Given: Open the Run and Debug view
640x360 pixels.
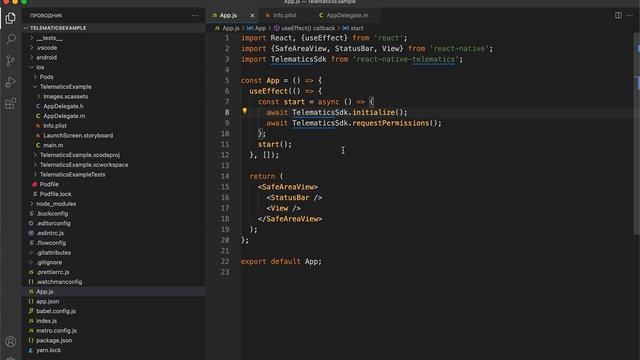Looking at the screenshot, I should click(11, 82).
